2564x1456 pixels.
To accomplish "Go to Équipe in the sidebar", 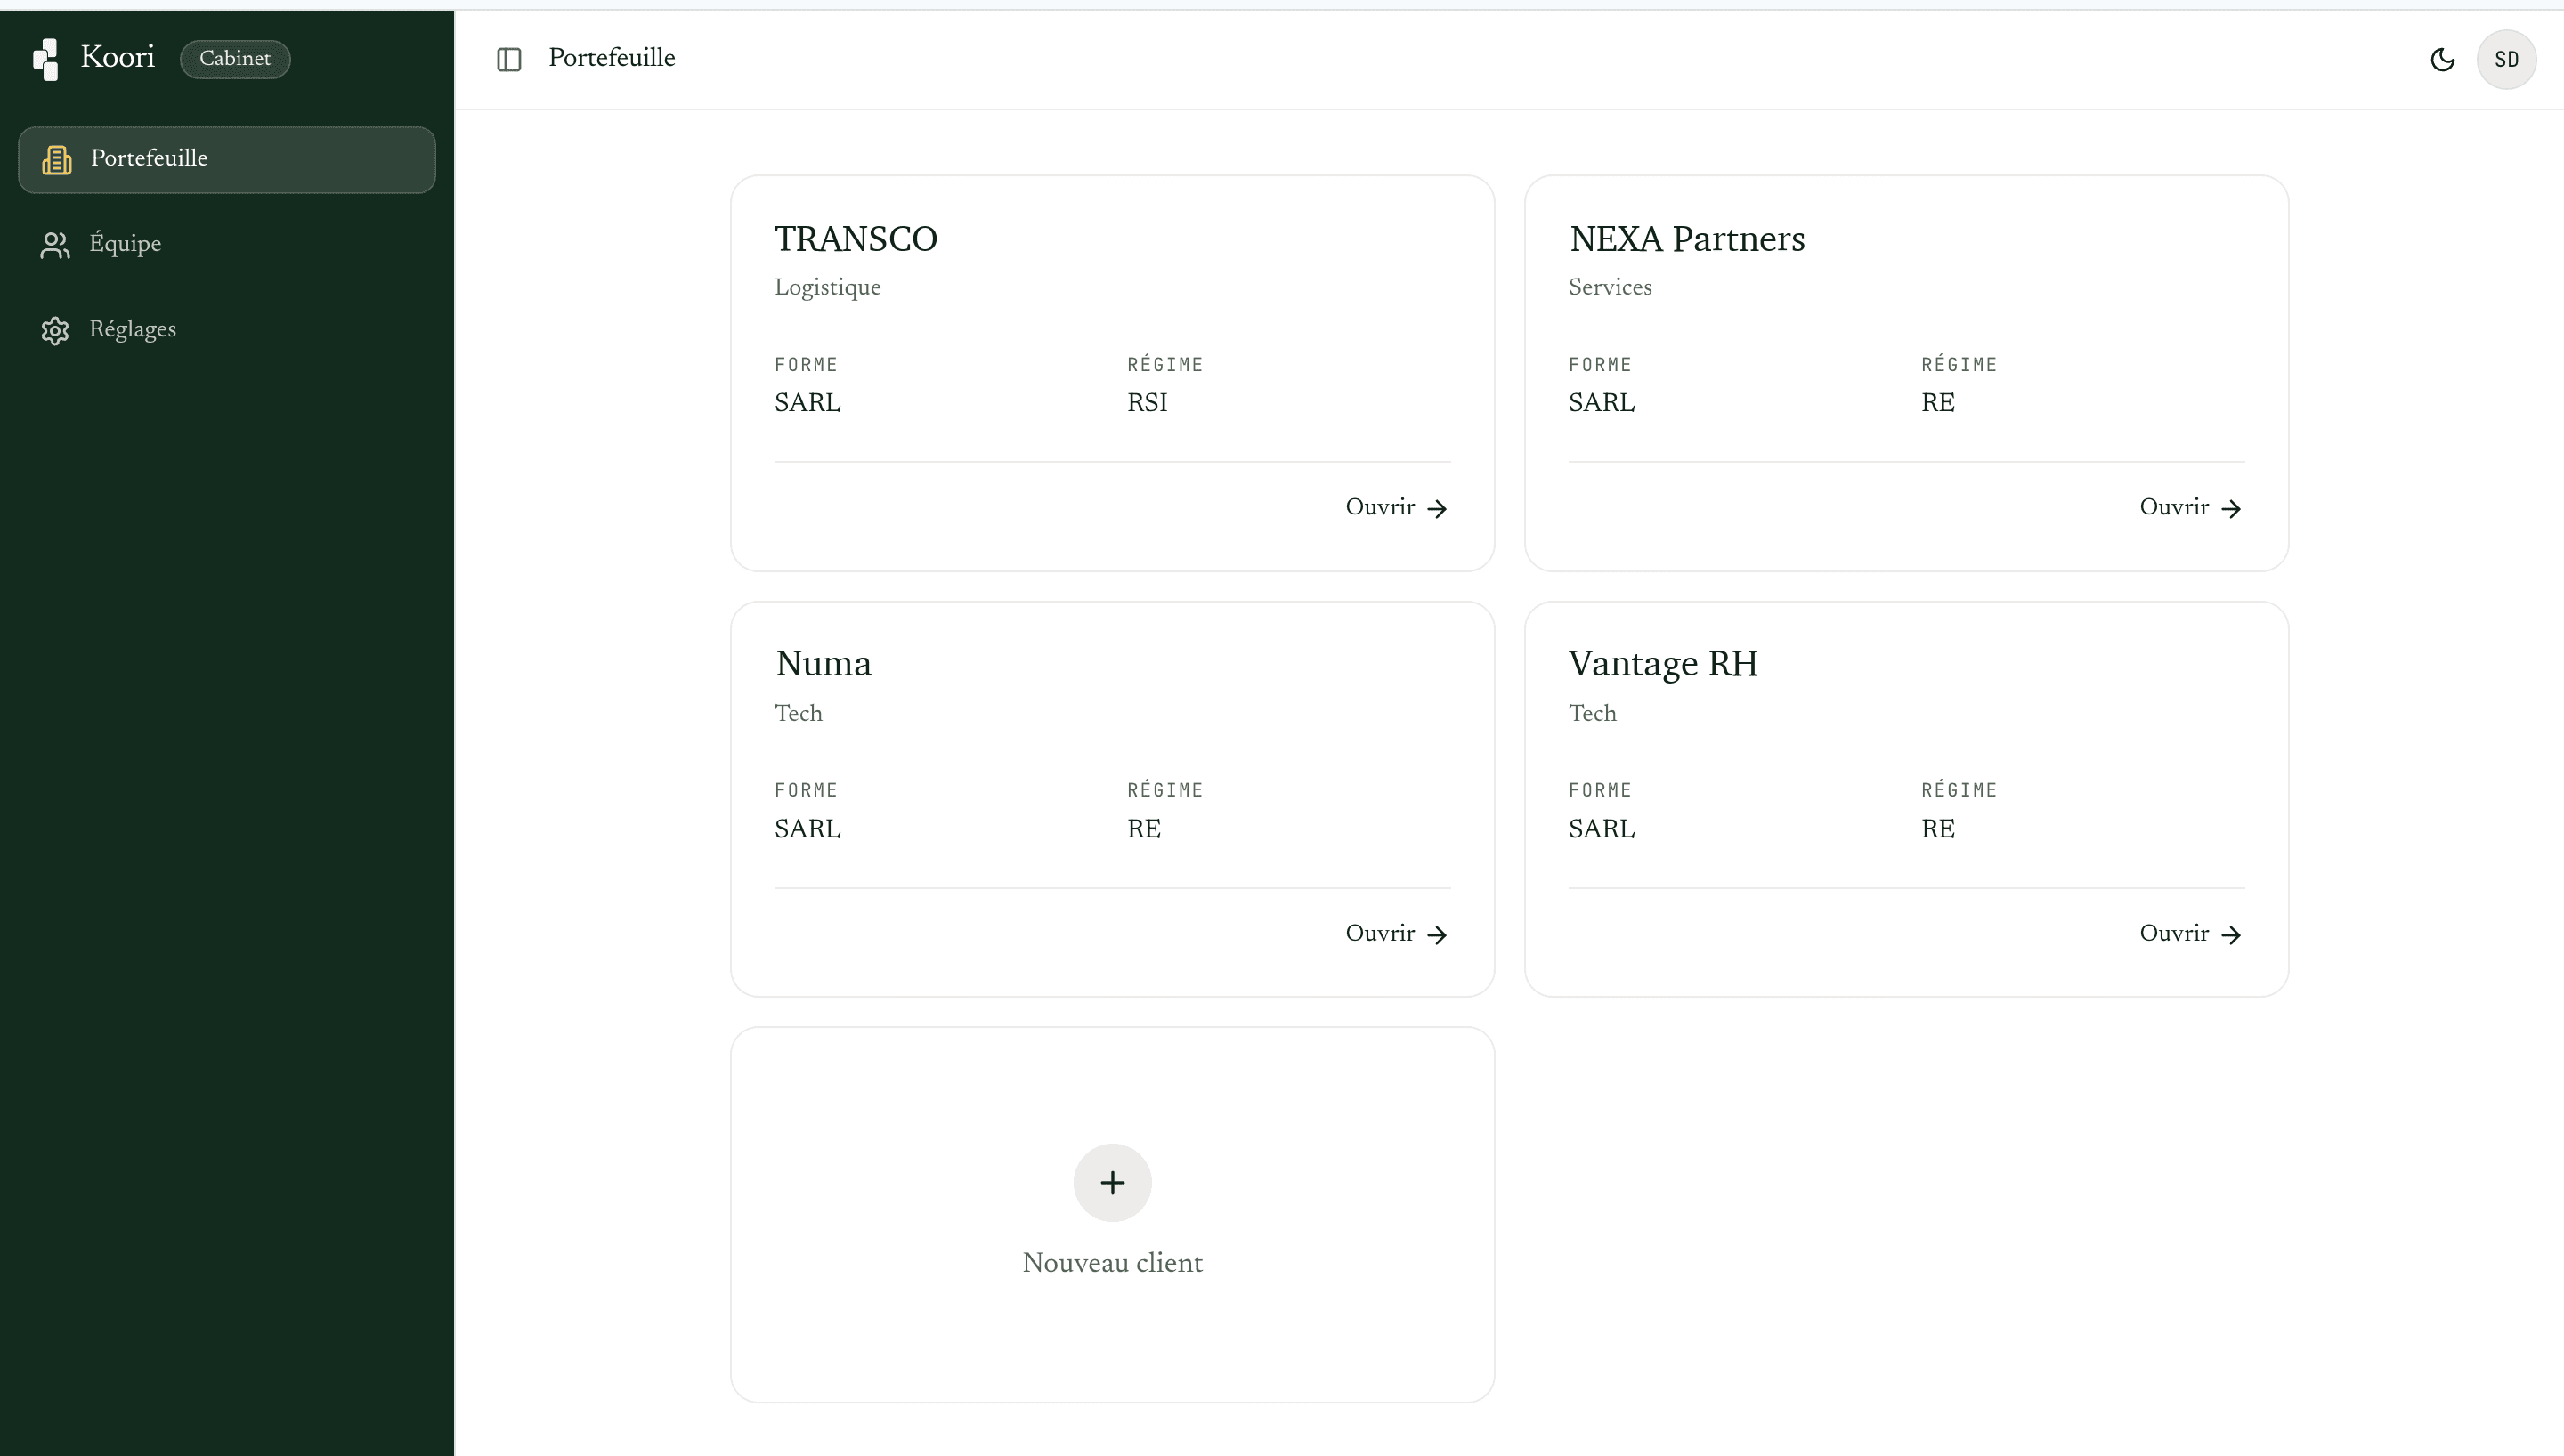I will (x=227, y=245).
